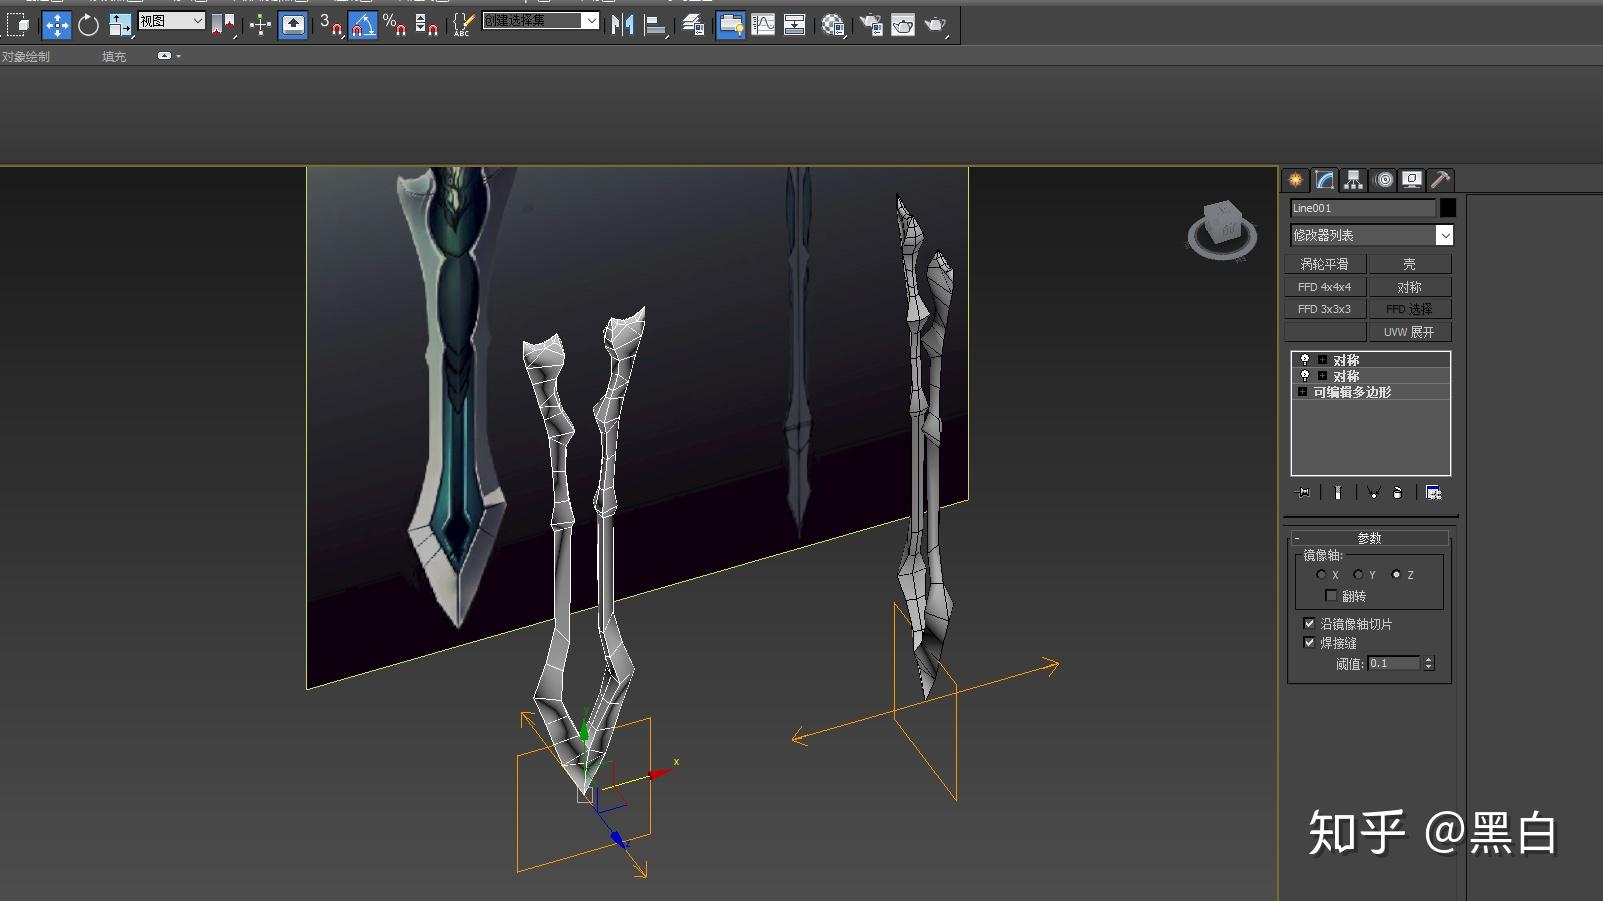Click the Select and Manipulate icon
Viewport: 1603px width, 901px height.
tap(261, 24)
